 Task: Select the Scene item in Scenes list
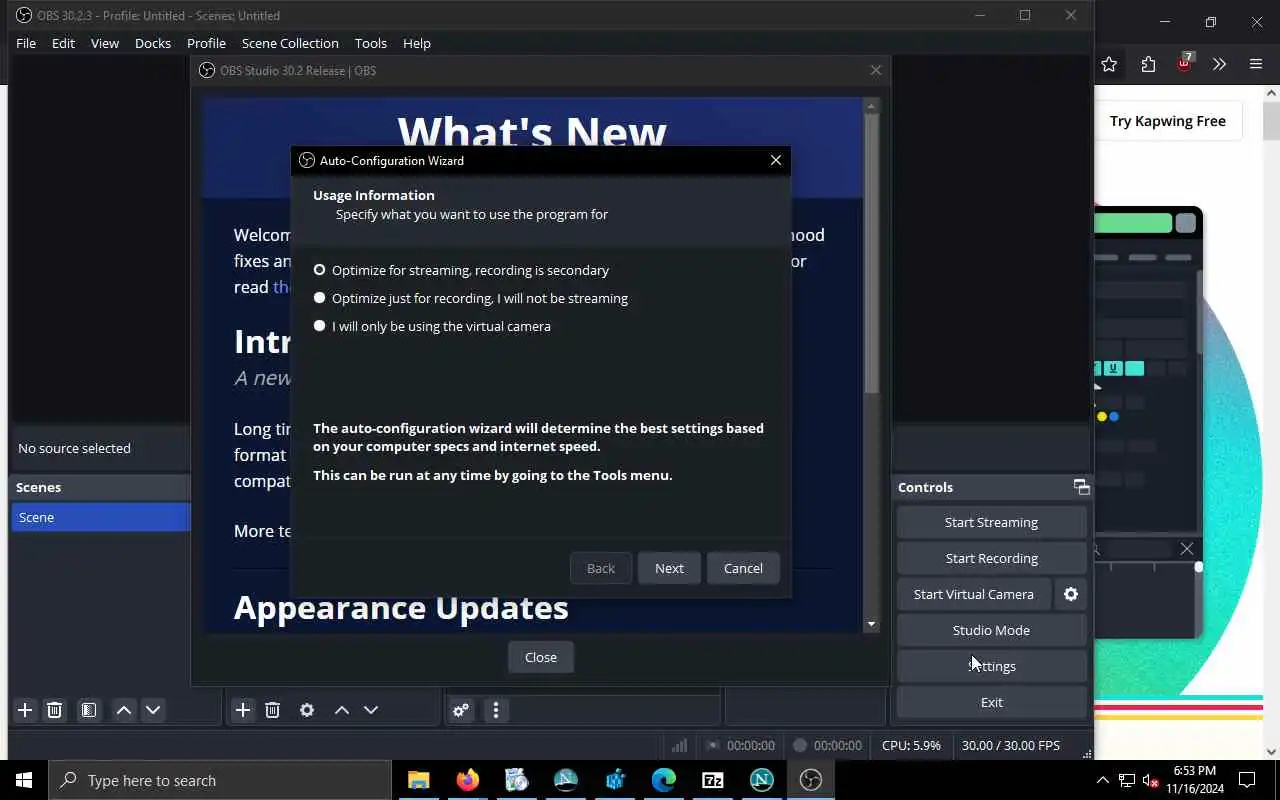point(100,517)
